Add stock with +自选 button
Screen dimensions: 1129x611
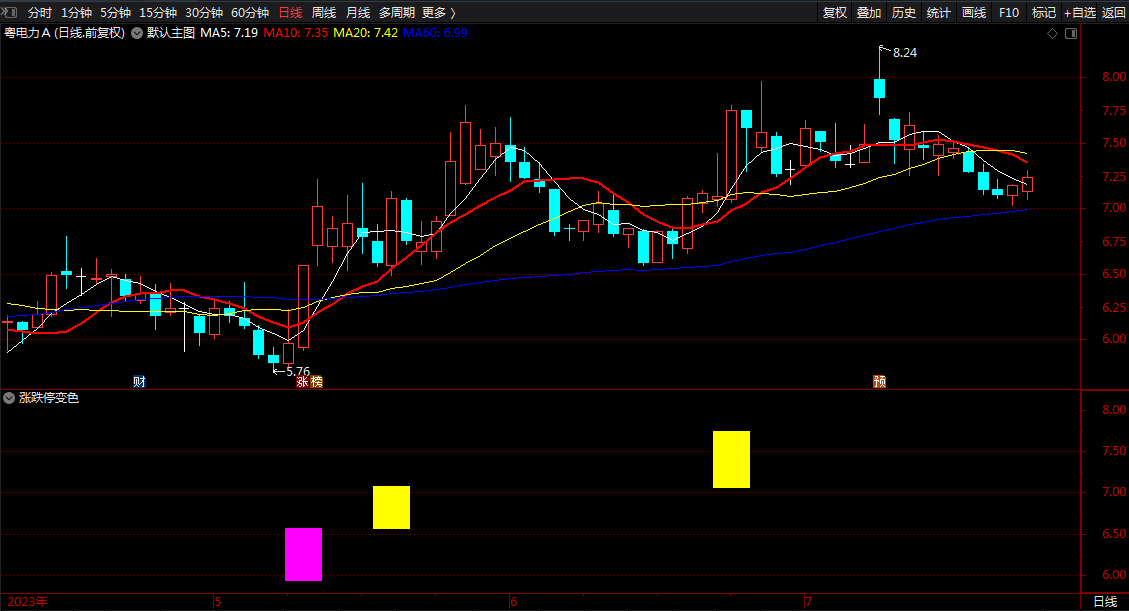[1079, 12]
